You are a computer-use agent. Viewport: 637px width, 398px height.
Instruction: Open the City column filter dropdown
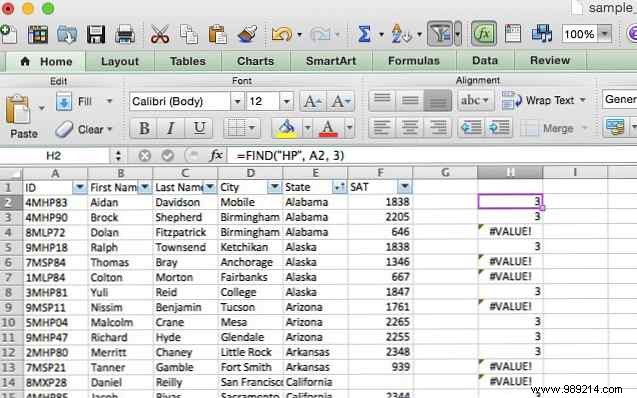pyautogui.click(x=275, y=187)
